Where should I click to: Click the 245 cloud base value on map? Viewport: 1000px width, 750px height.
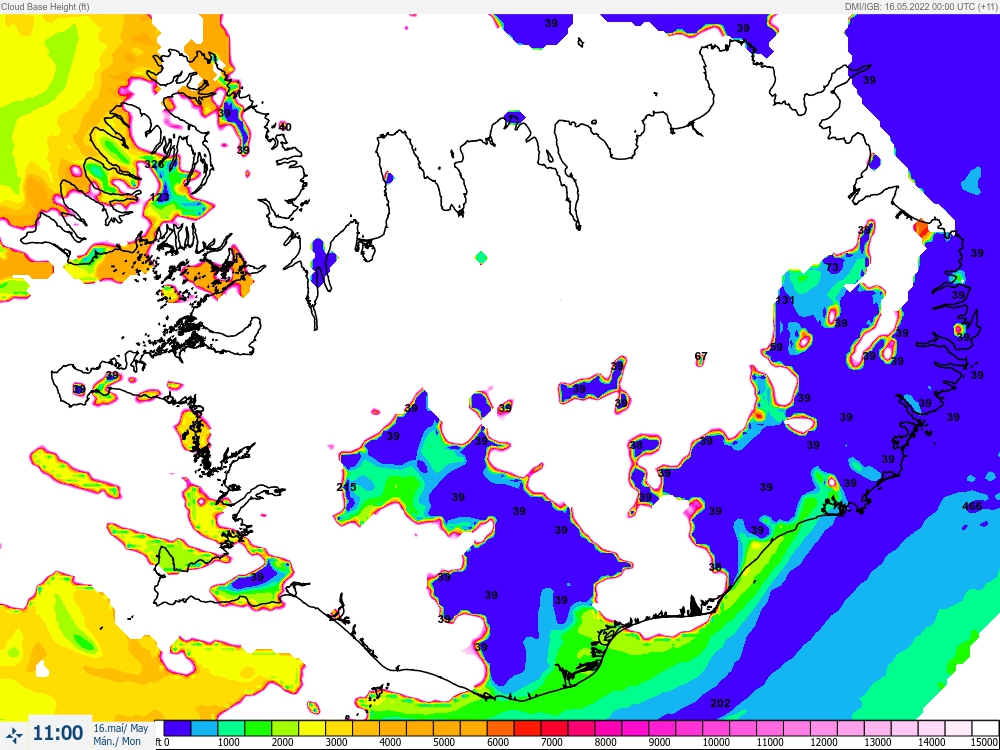(346, 487)
